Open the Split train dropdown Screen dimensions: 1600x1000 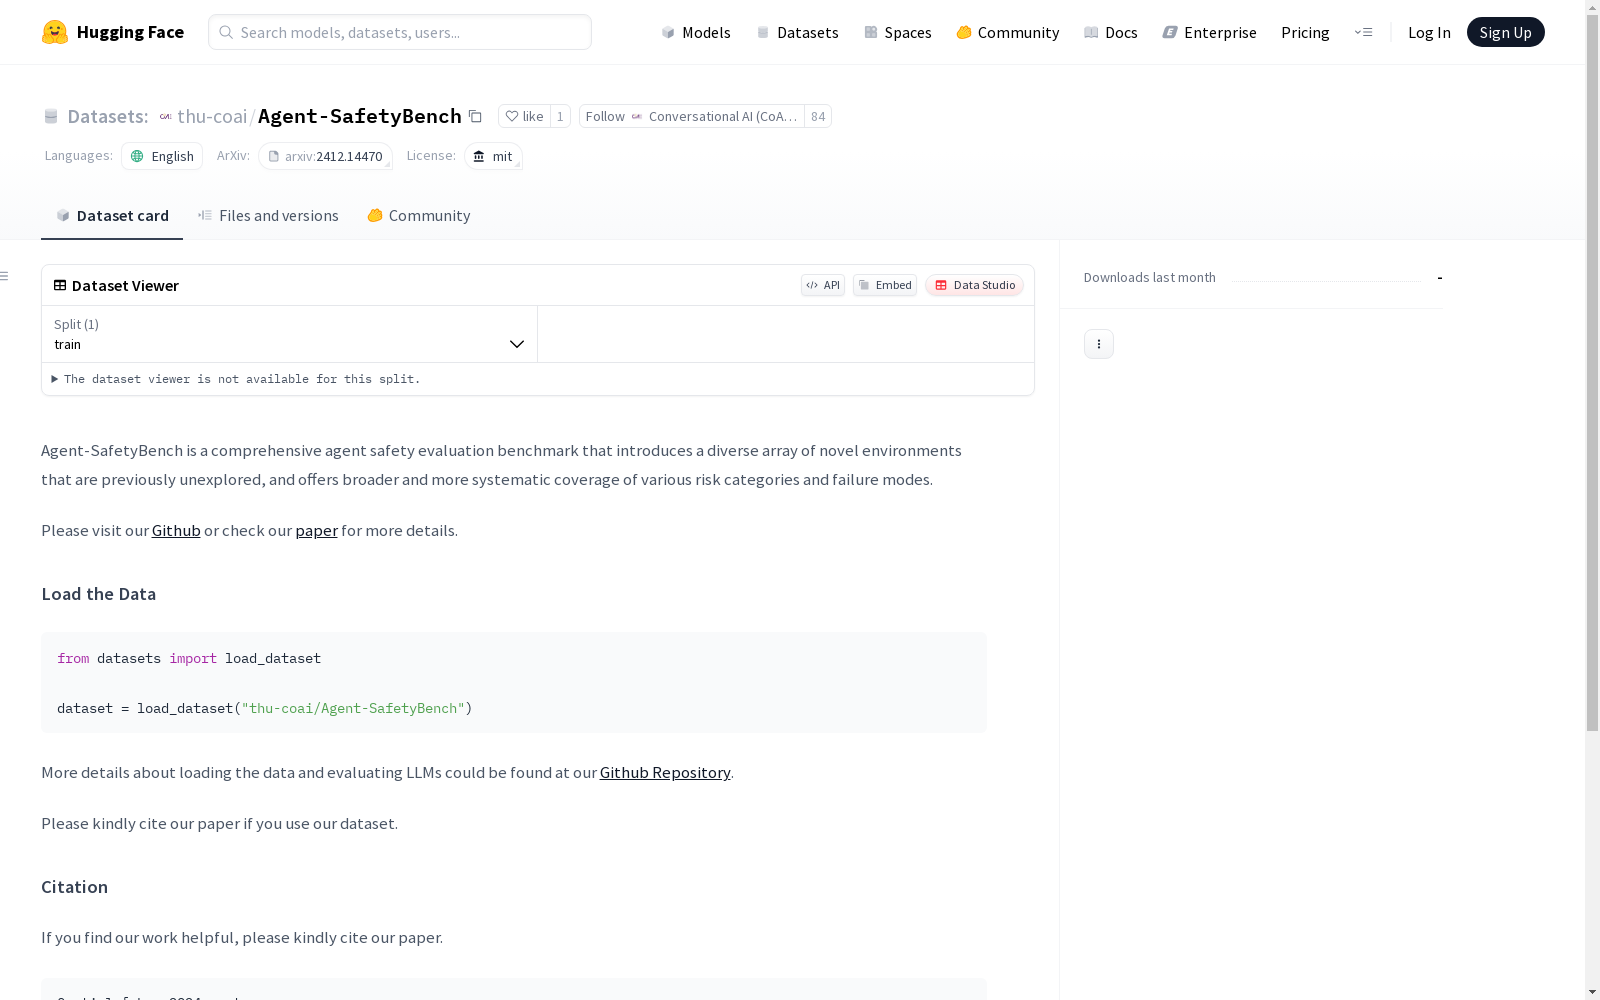(x=289, y=334)
